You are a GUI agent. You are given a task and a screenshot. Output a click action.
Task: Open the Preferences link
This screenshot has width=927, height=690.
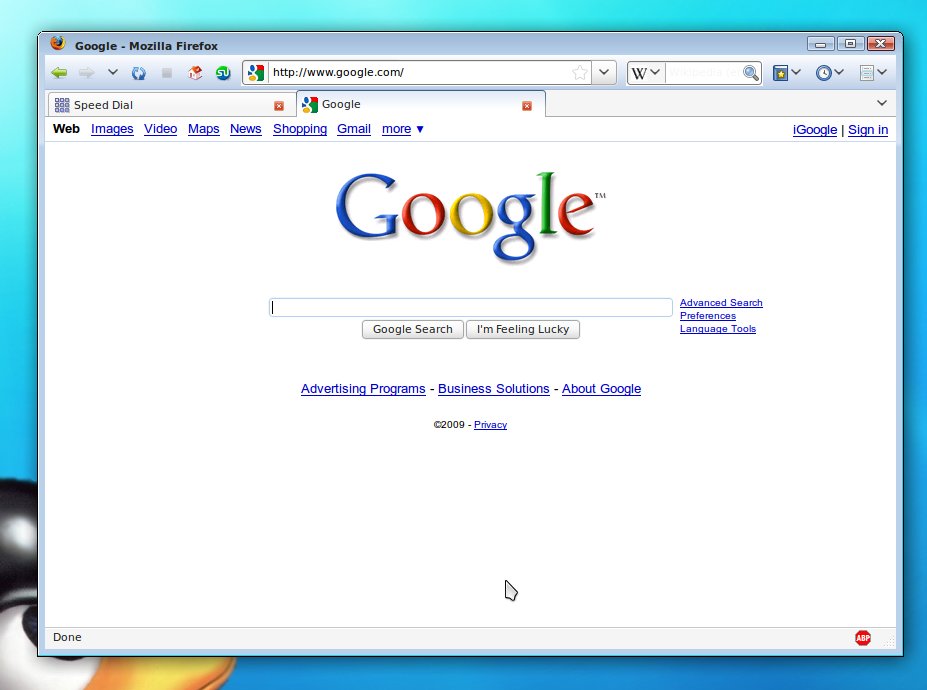point(708,316)
